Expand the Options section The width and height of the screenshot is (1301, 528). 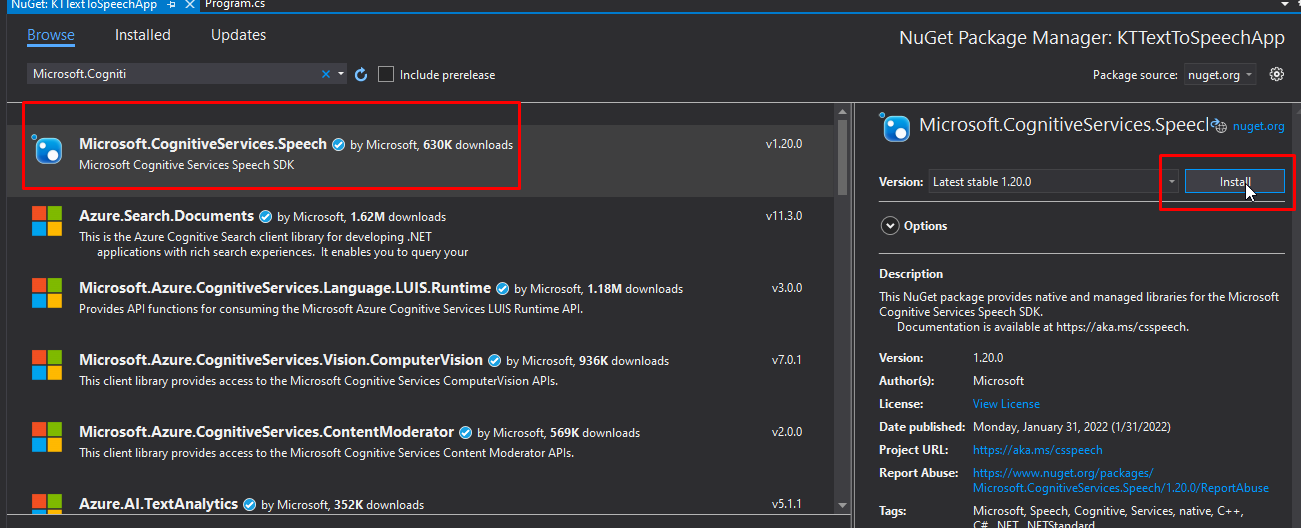pyautogui.click(x=890, y=226)
